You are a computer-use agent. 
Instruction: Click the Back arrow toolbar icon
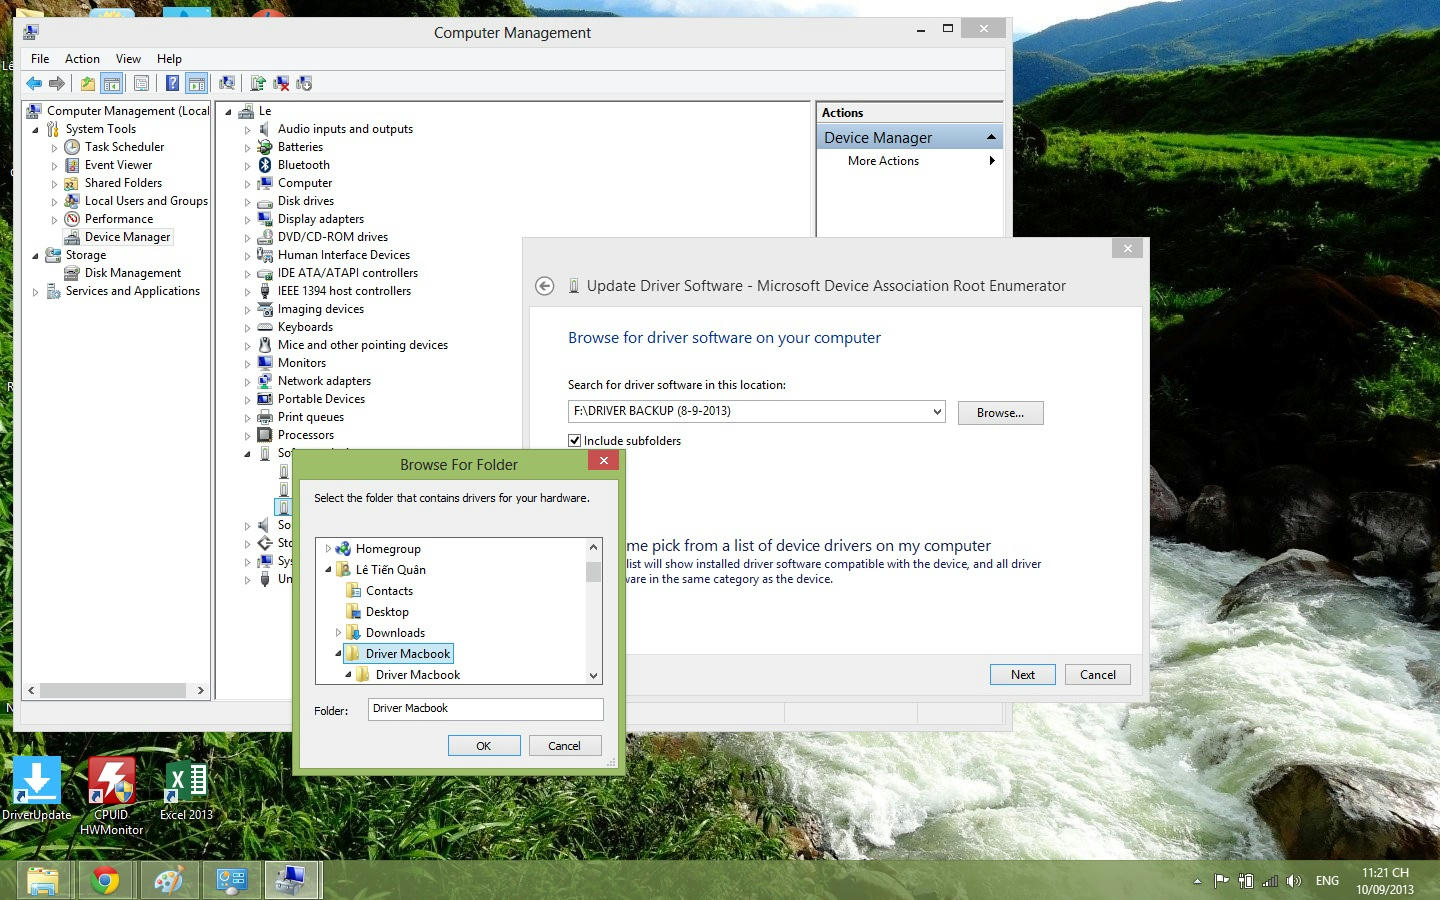coord(34,84)
